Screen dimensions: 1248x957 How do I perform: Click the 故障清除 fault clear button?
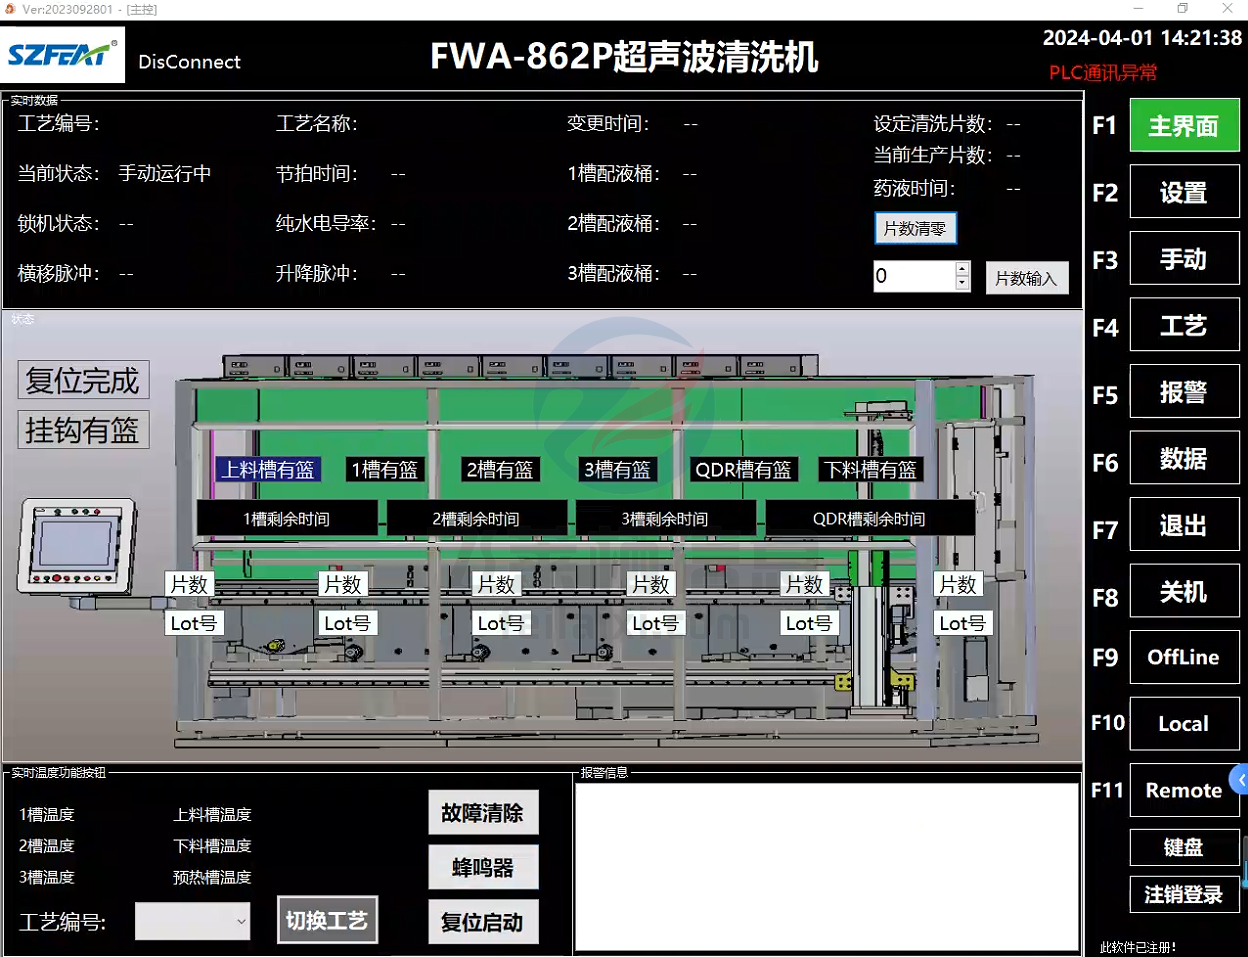[483, 813]
